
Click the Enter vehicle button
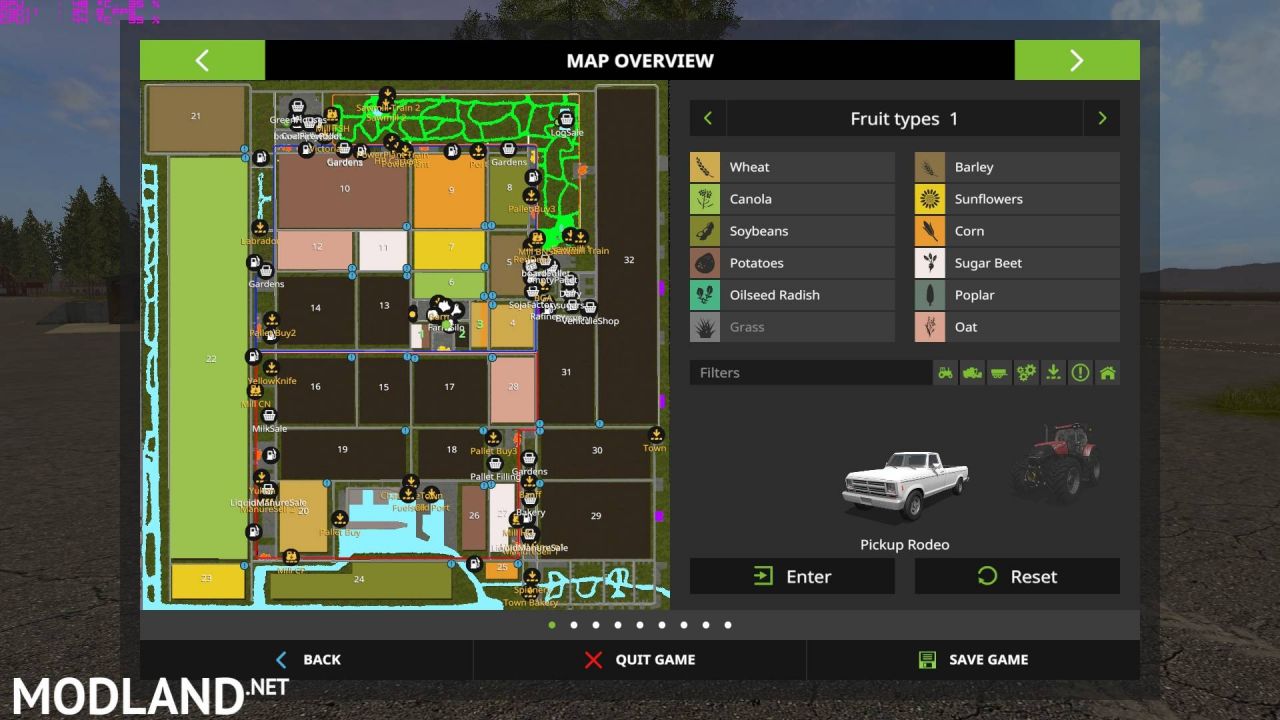(x=792, y=576)
